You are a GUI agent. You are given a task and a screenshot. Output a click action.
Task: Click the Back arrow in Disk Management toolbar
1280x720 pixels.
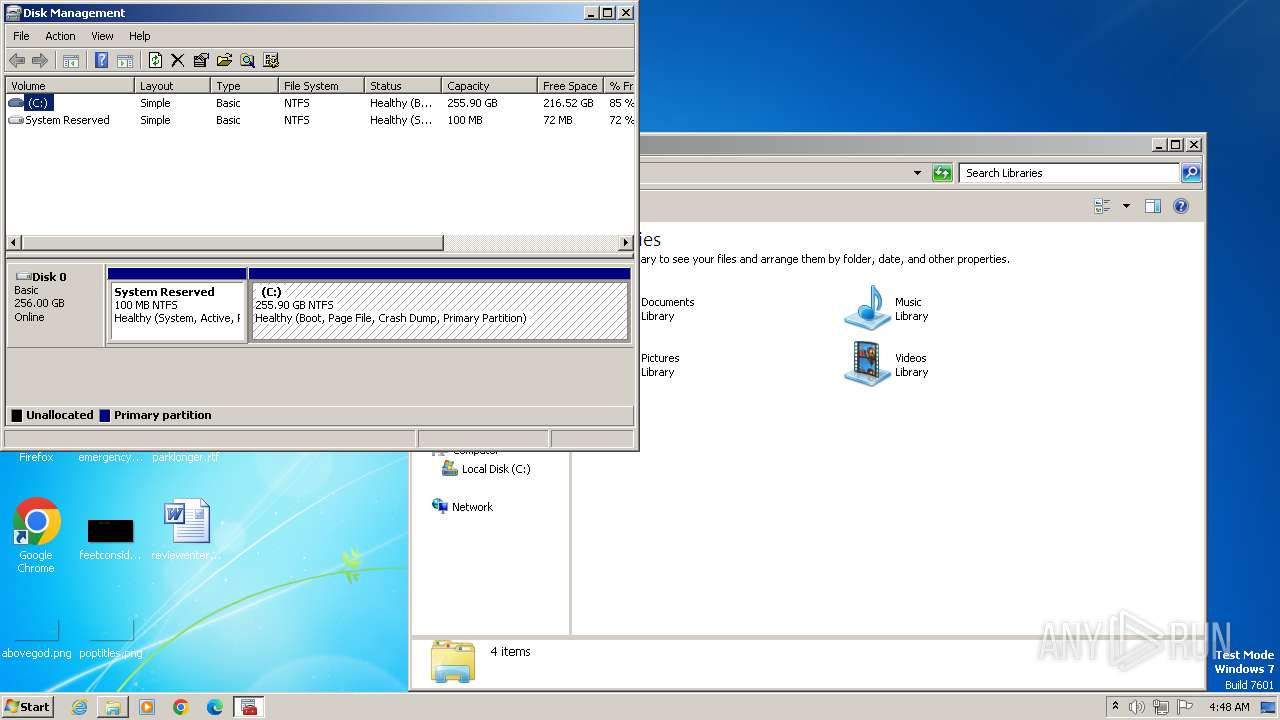pyautogui.click(x=17, y=60)
